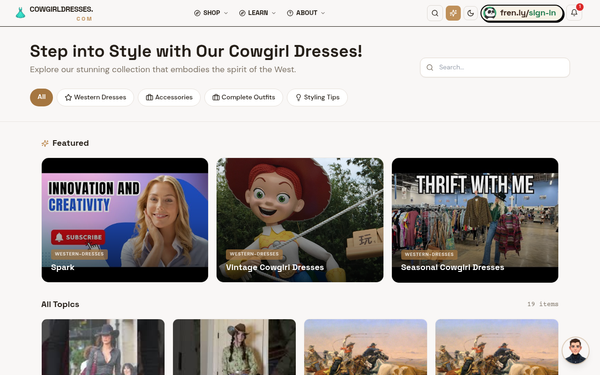Click star icon on Western Dresses chip
600x375 pixels.
(x=68, y=98)
